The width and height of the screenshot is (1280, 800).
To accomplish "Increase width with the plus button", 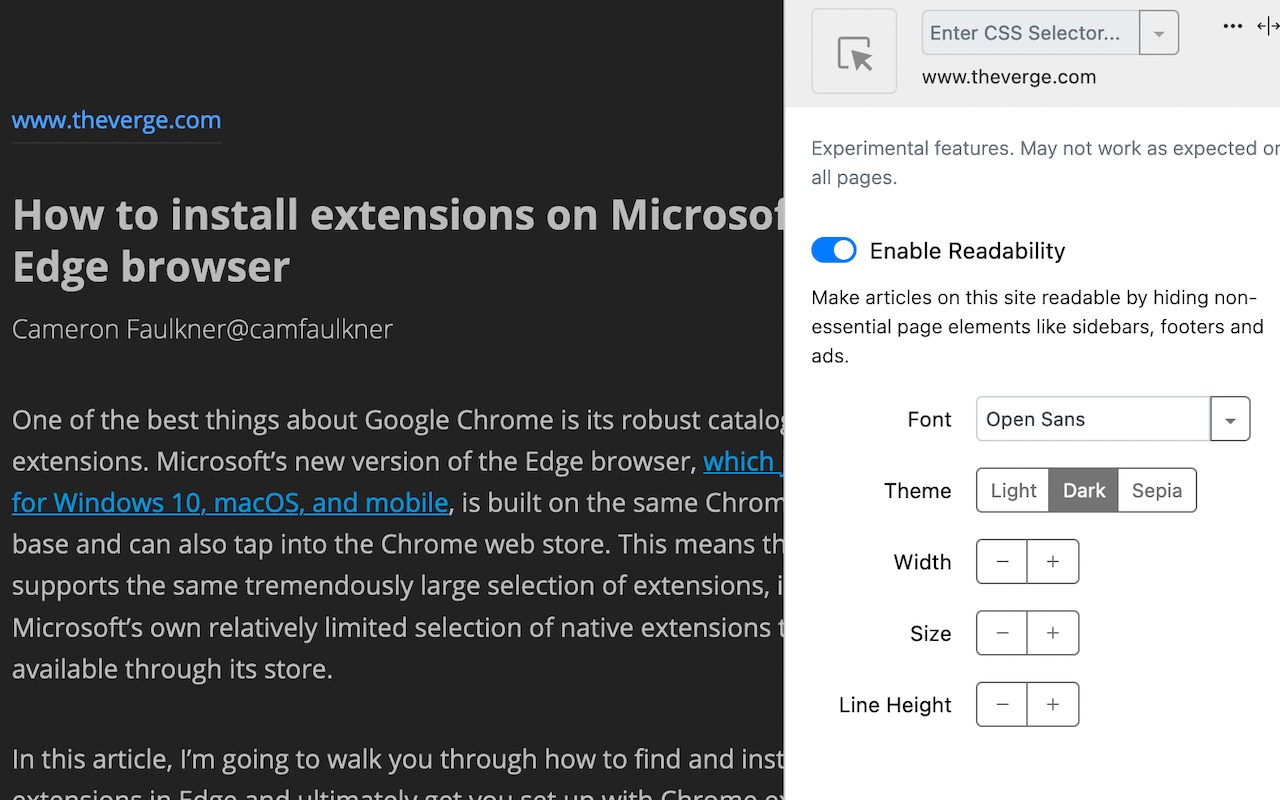I will [1053, 562].
